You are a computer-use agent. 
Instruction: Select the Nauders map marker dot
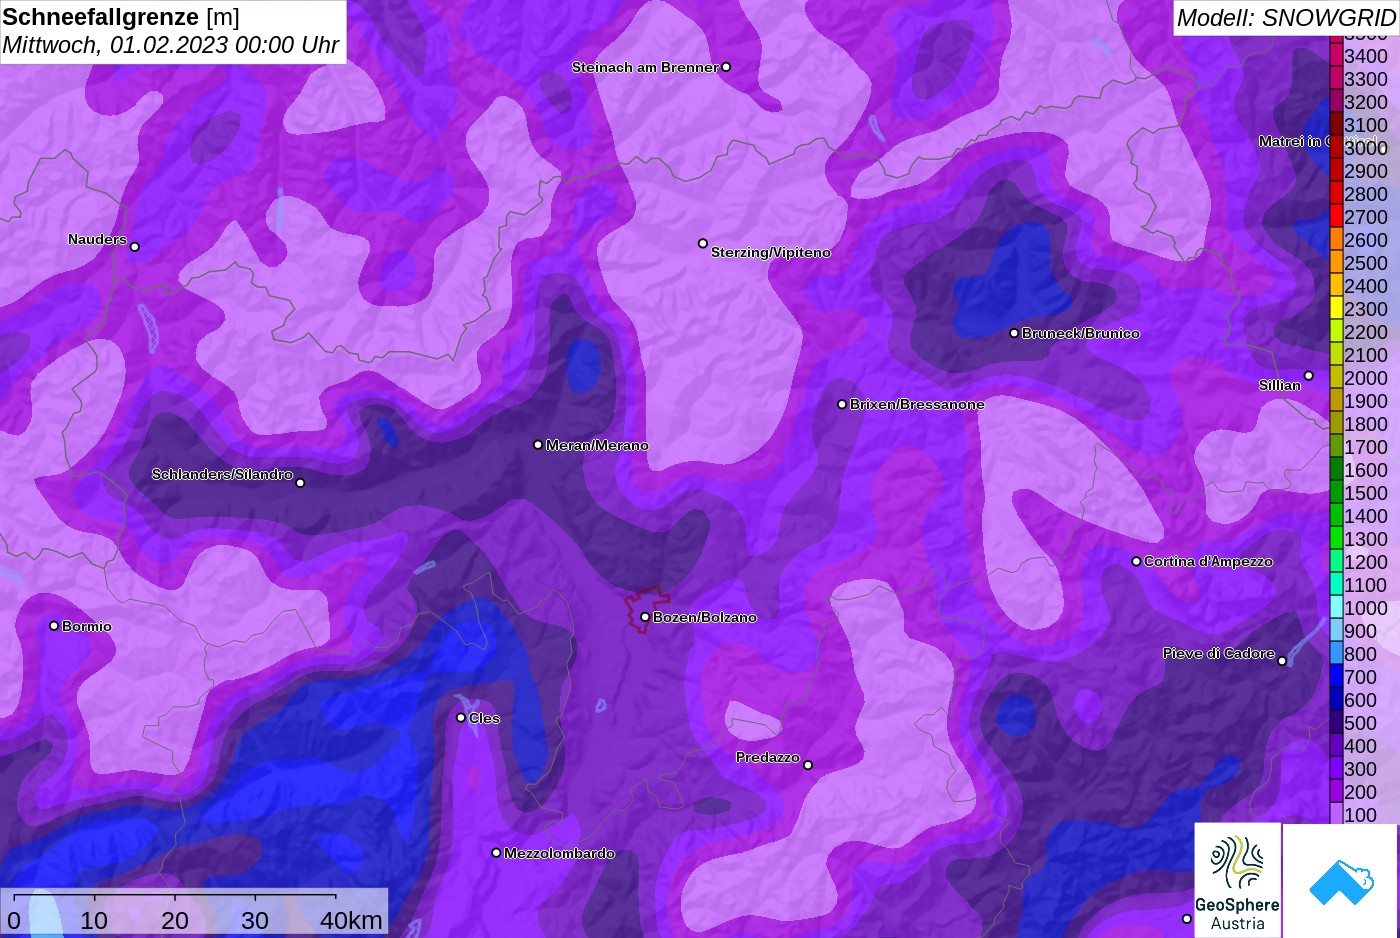point(135,247)
